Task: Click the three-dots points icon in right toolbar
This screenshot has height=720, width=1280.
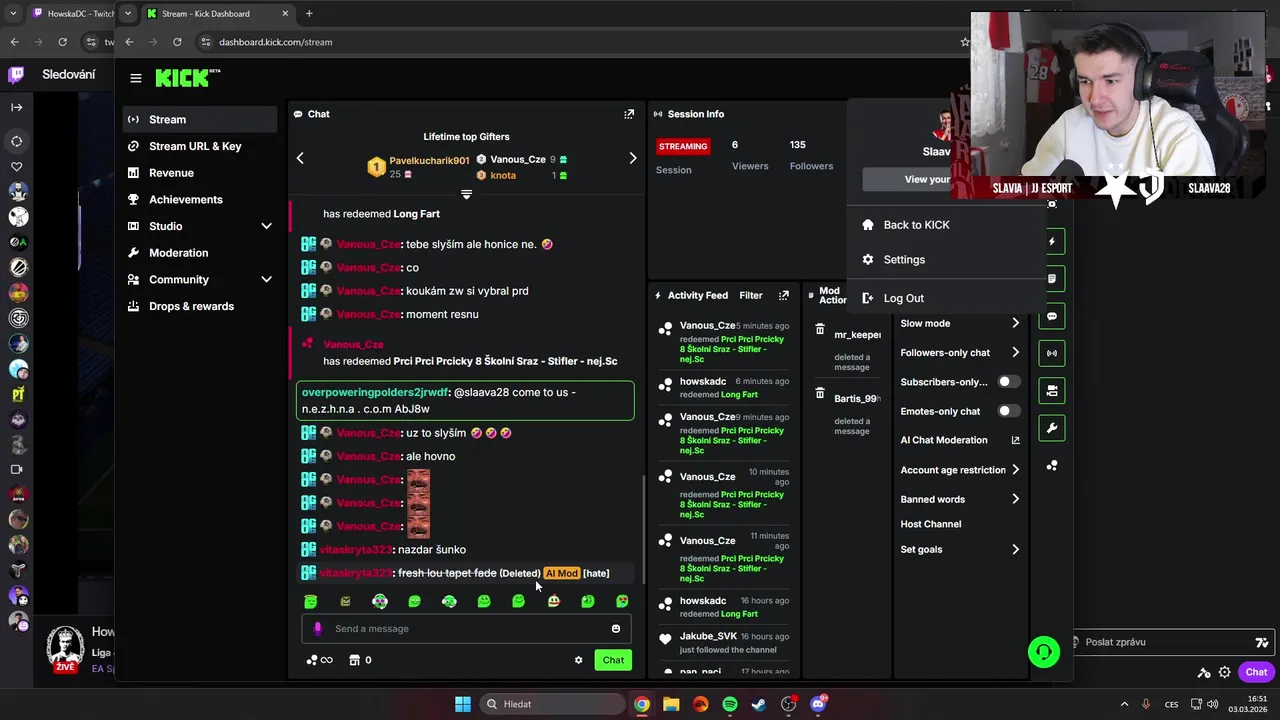Action: [1052, 465]
